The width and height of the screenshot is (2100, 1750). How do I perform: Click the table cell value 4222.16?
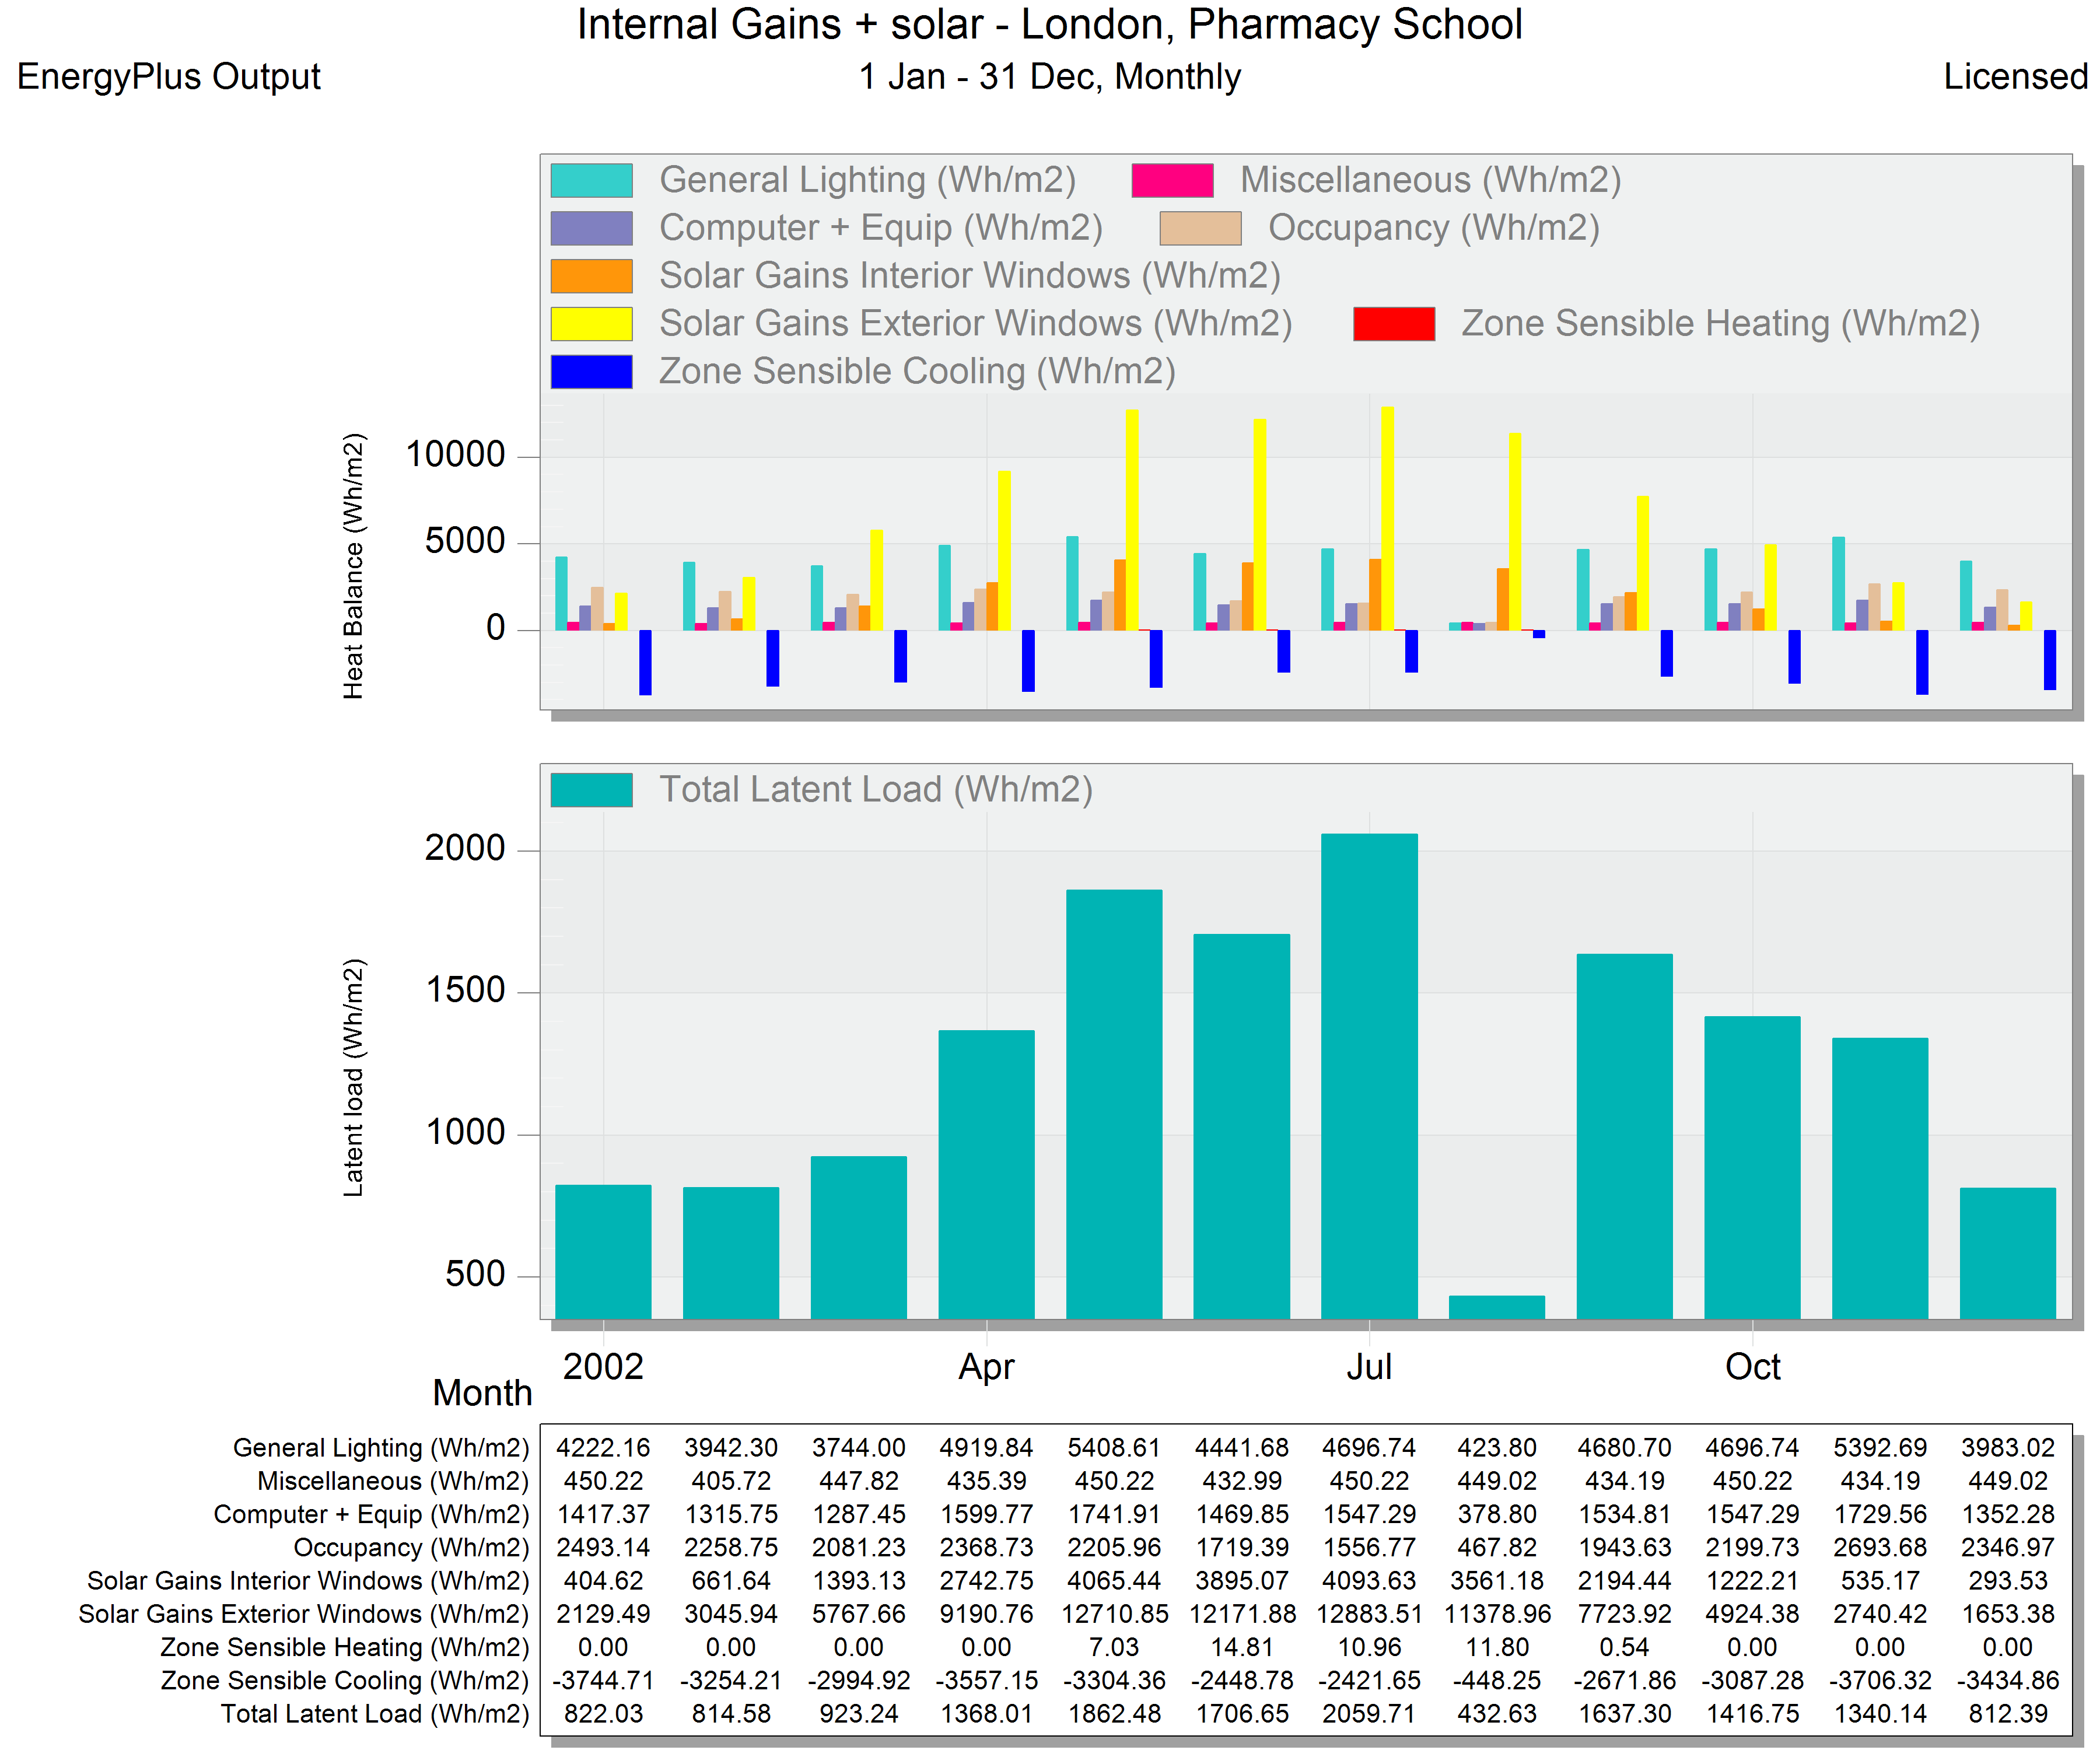click(x=603, y=1448)
